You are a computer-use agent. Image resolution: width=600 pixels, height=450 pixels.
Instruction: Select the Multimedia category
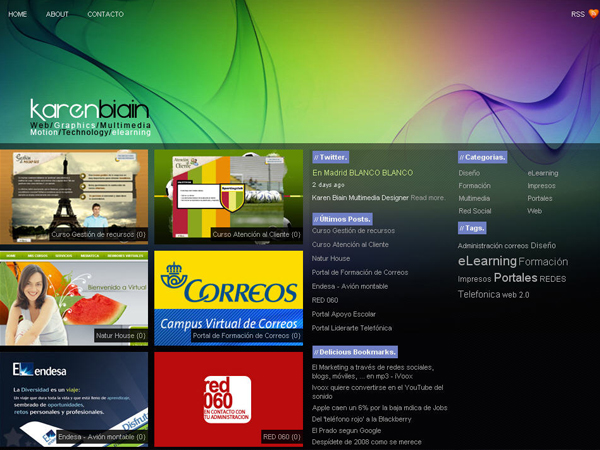tap(474, 198)
